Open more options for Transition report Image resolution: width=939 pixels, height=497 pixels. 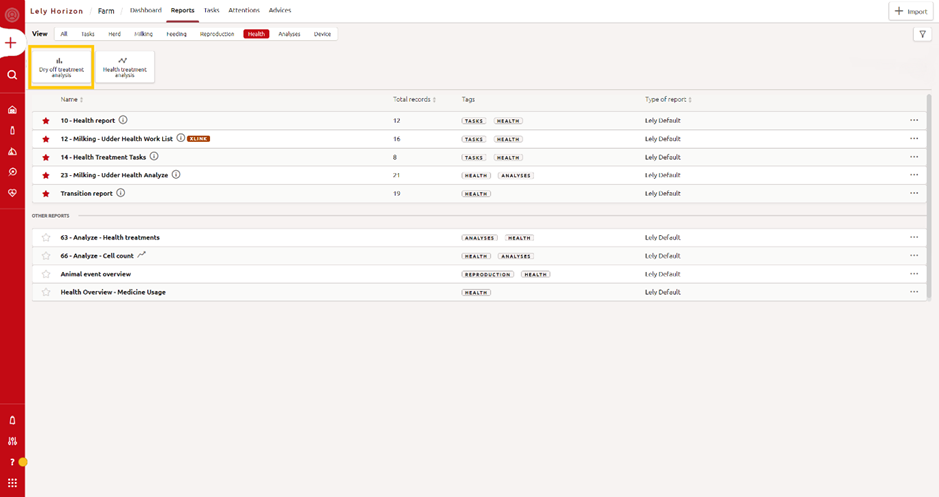pos(914,193)
